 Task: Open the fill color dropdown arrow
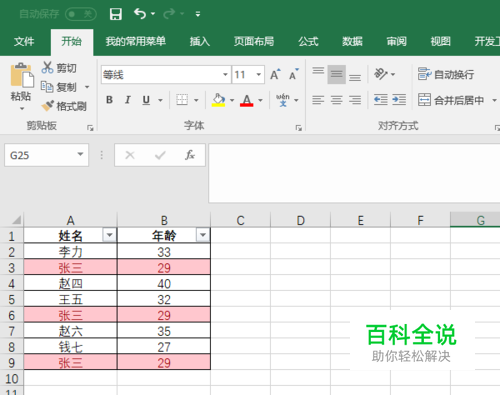(232, 100)
